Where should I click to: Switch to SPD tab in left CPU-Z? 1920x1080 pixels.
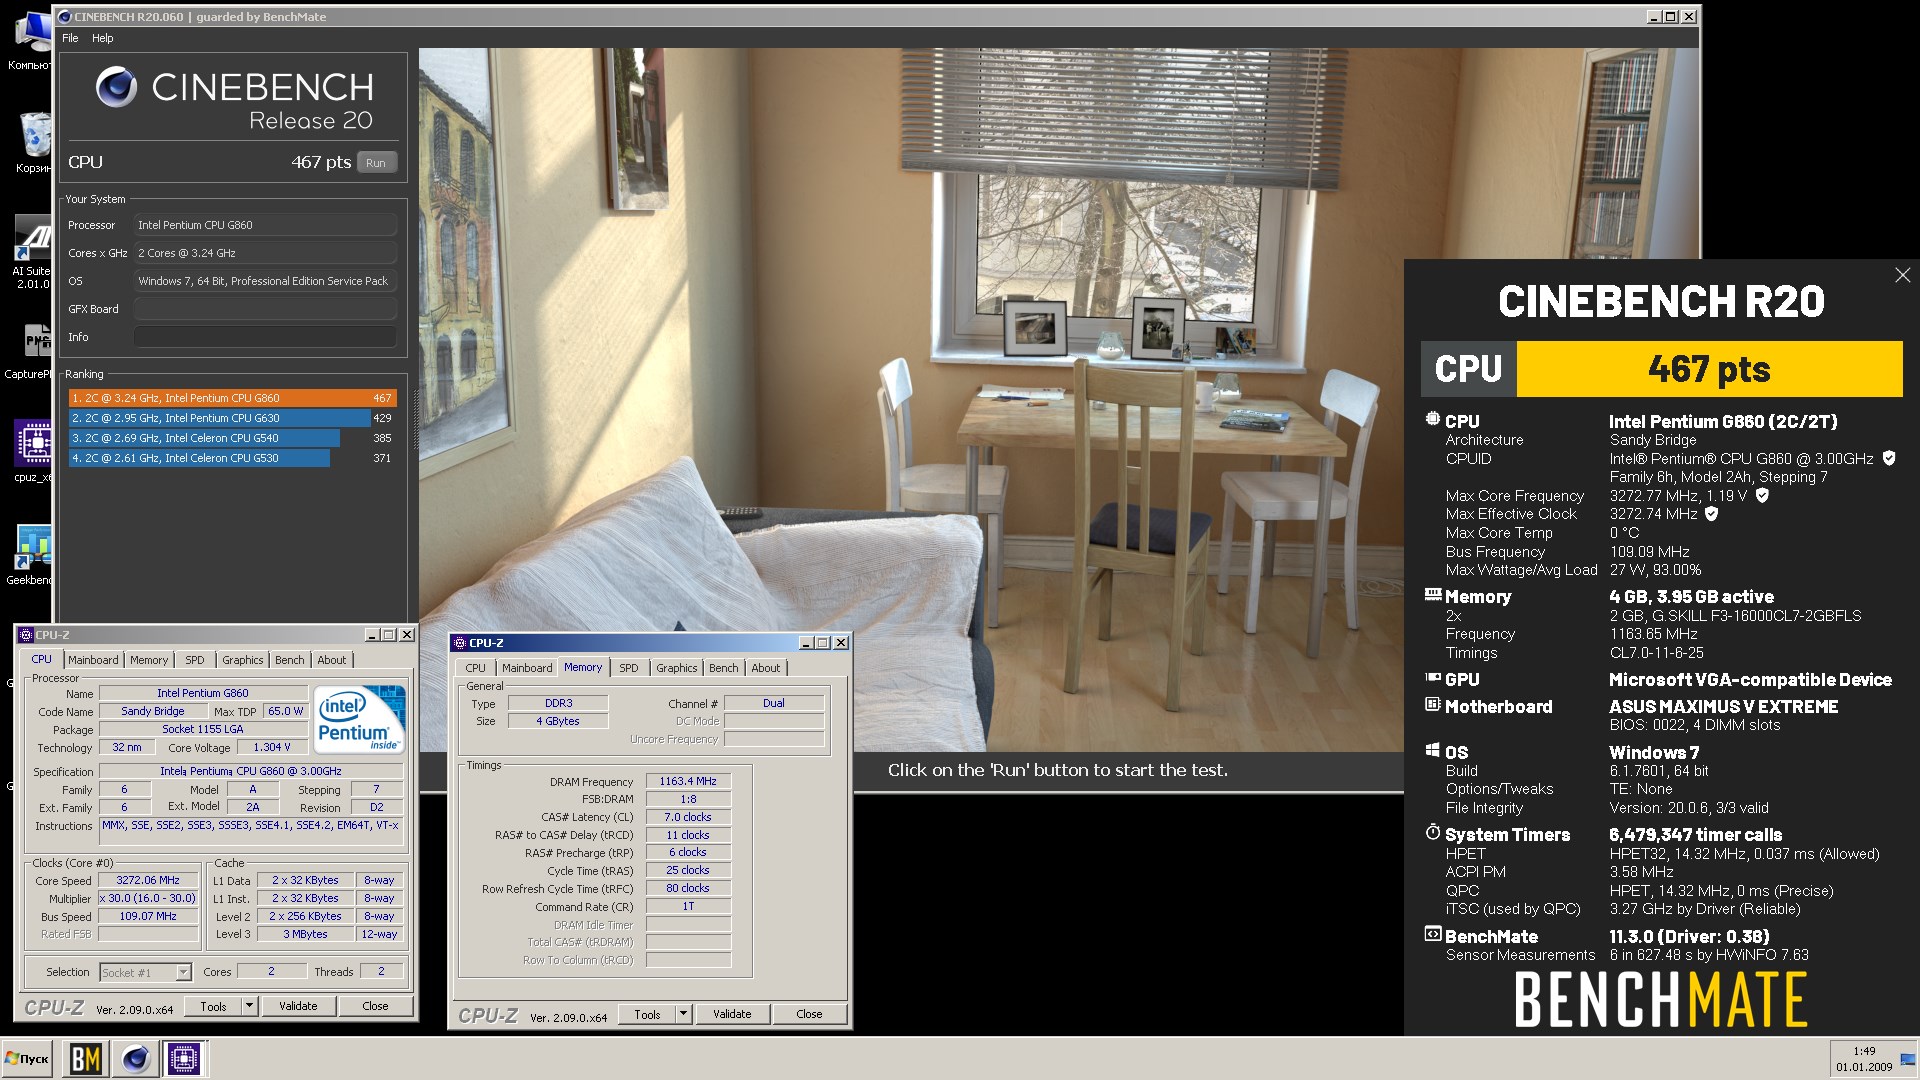coord(195,660)
